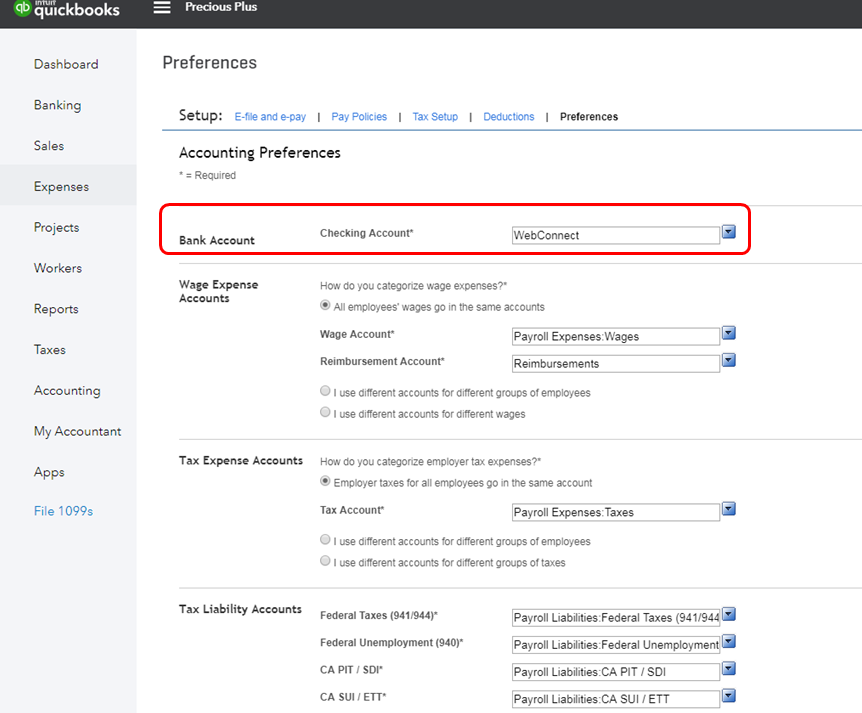The image size is (862, 713).
Task: Click the QuickBooks logo icon
Action: [21, 8]
